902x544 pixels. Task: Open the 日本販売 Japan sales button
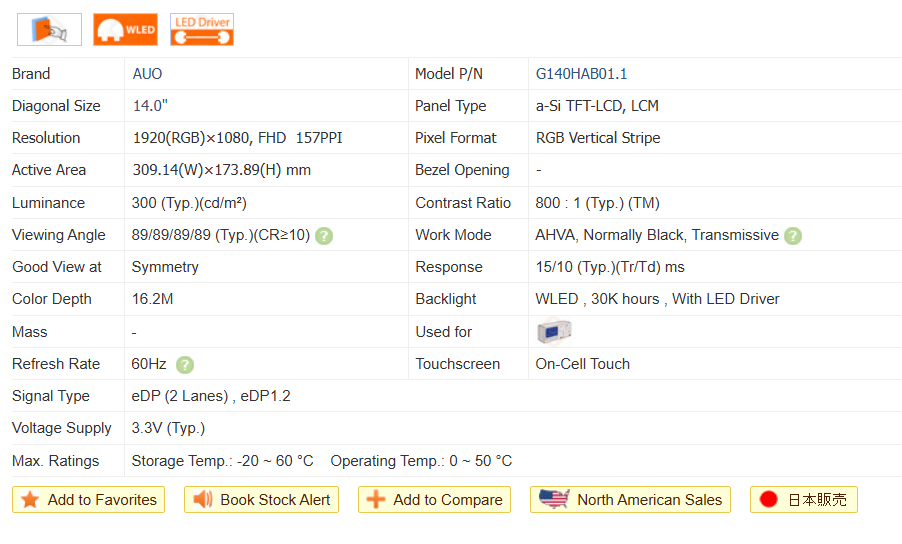803,500
